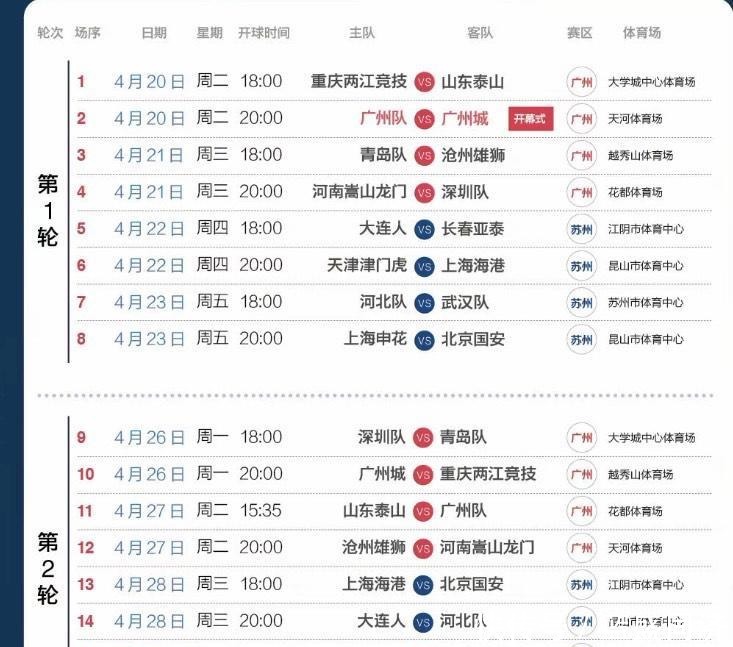Click the weekday 周四 in match 5
The image size is (733, 647).
(213, 228)
